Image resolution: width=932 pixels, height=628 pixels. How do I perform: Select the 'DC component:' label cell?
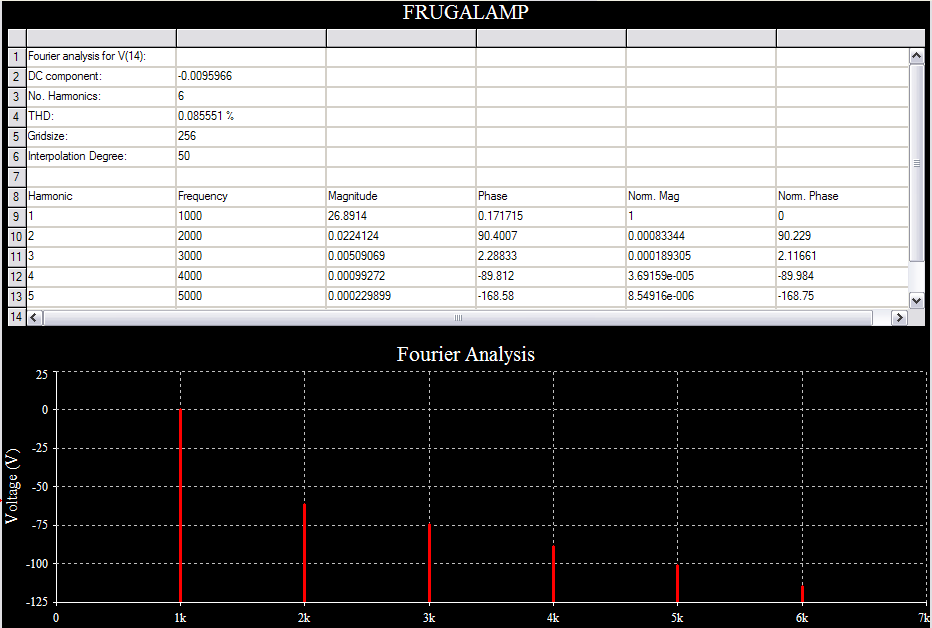(x=101, y=77)
